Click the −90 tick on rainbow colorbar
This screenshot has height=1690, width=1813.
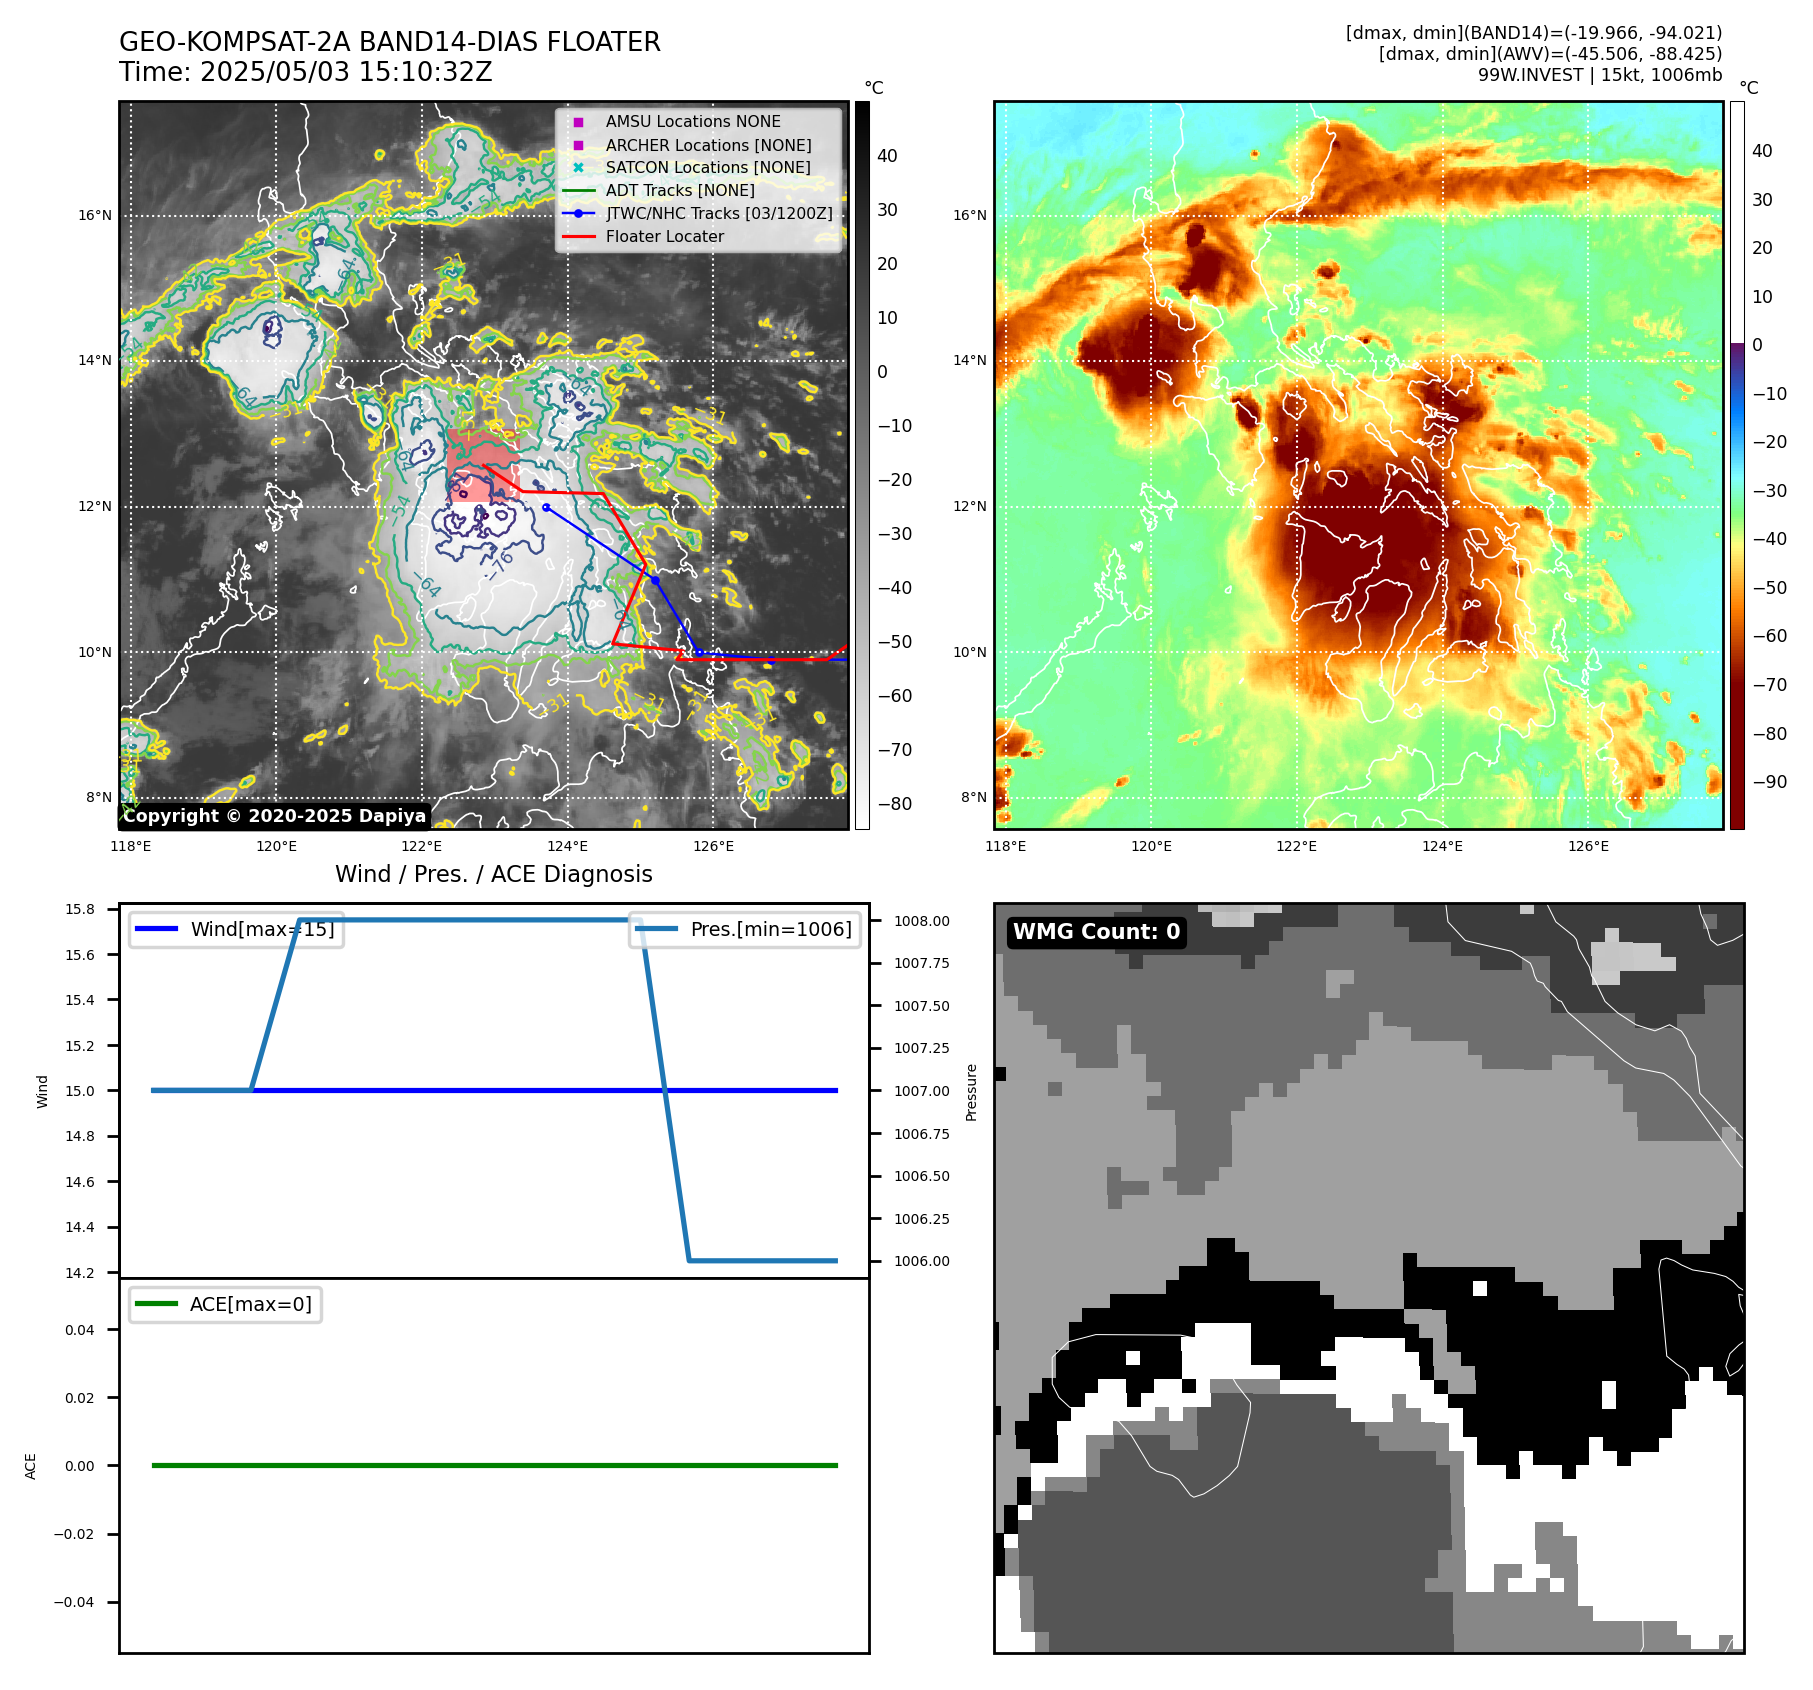click(1769, 782)
